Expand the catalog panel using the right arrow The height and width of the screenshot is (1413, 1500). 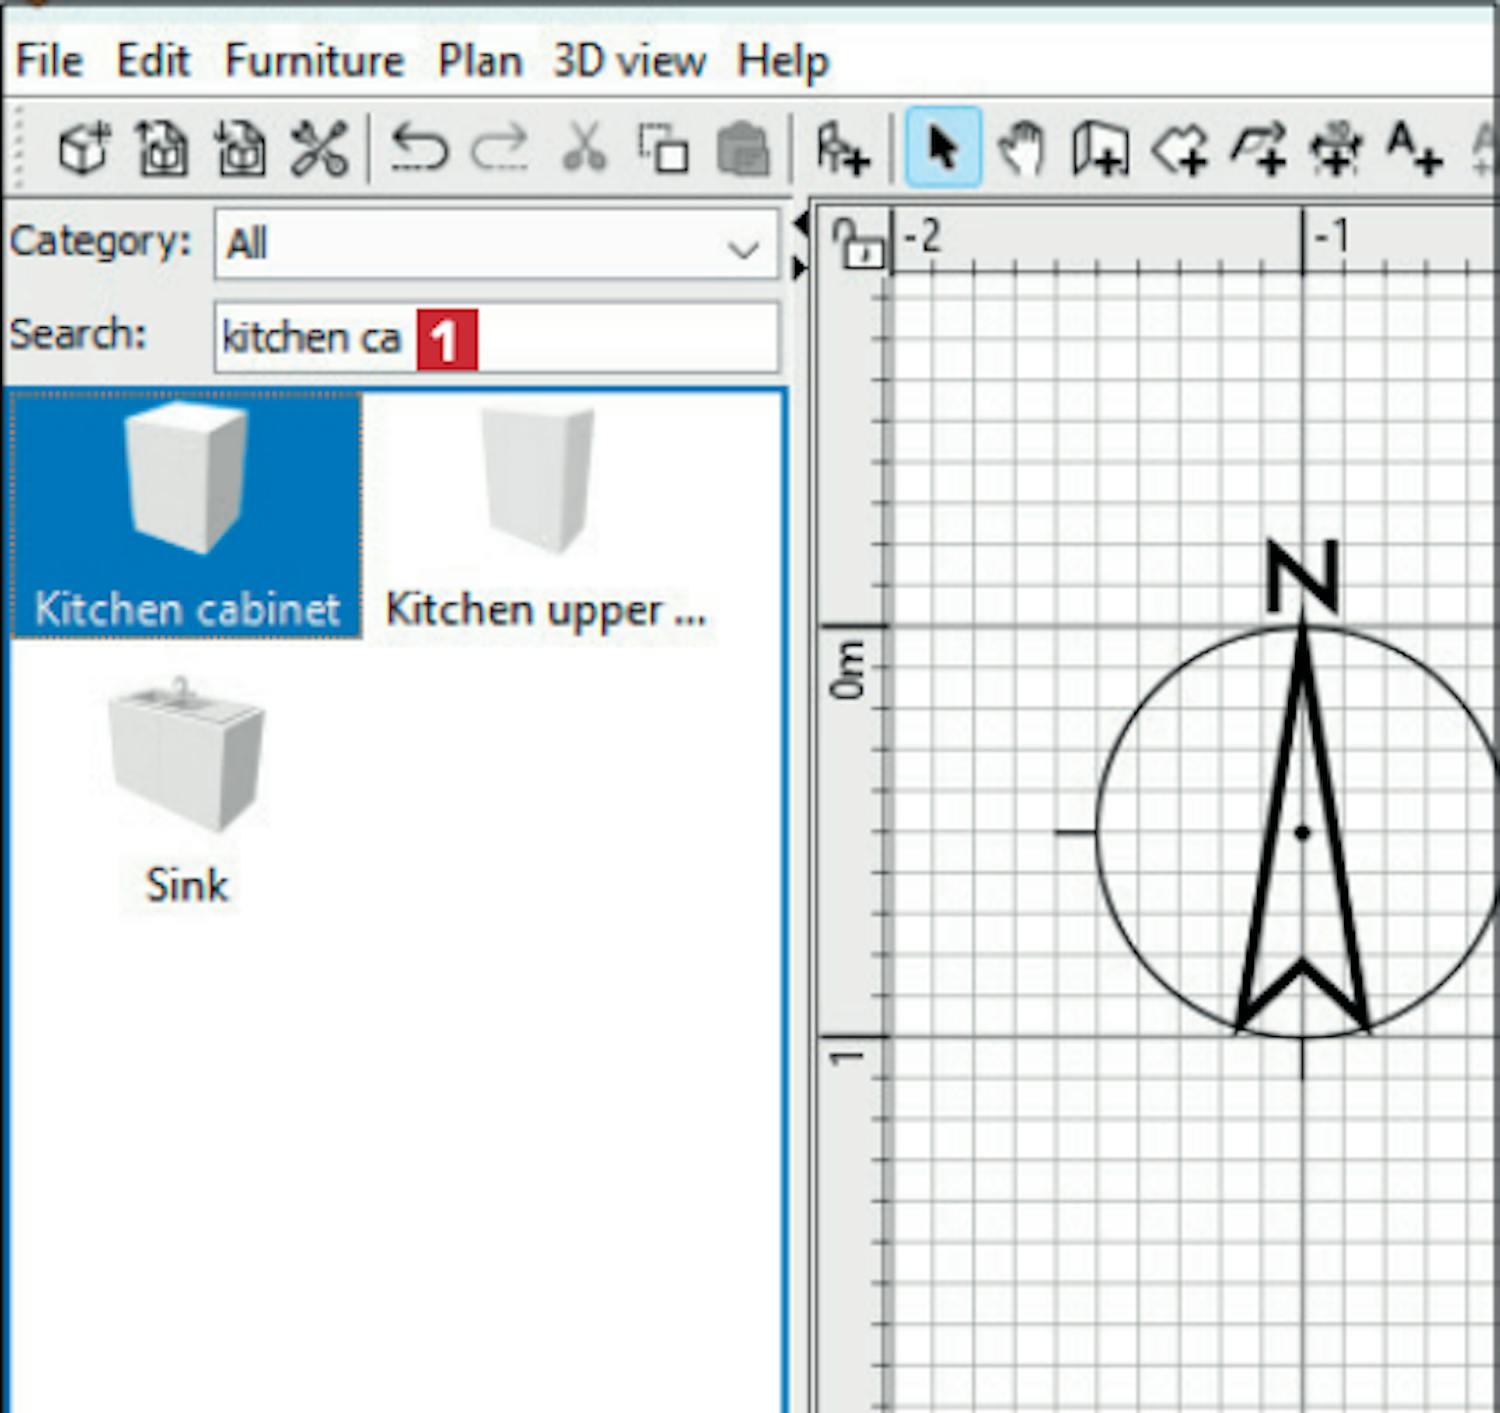point(800,268)
